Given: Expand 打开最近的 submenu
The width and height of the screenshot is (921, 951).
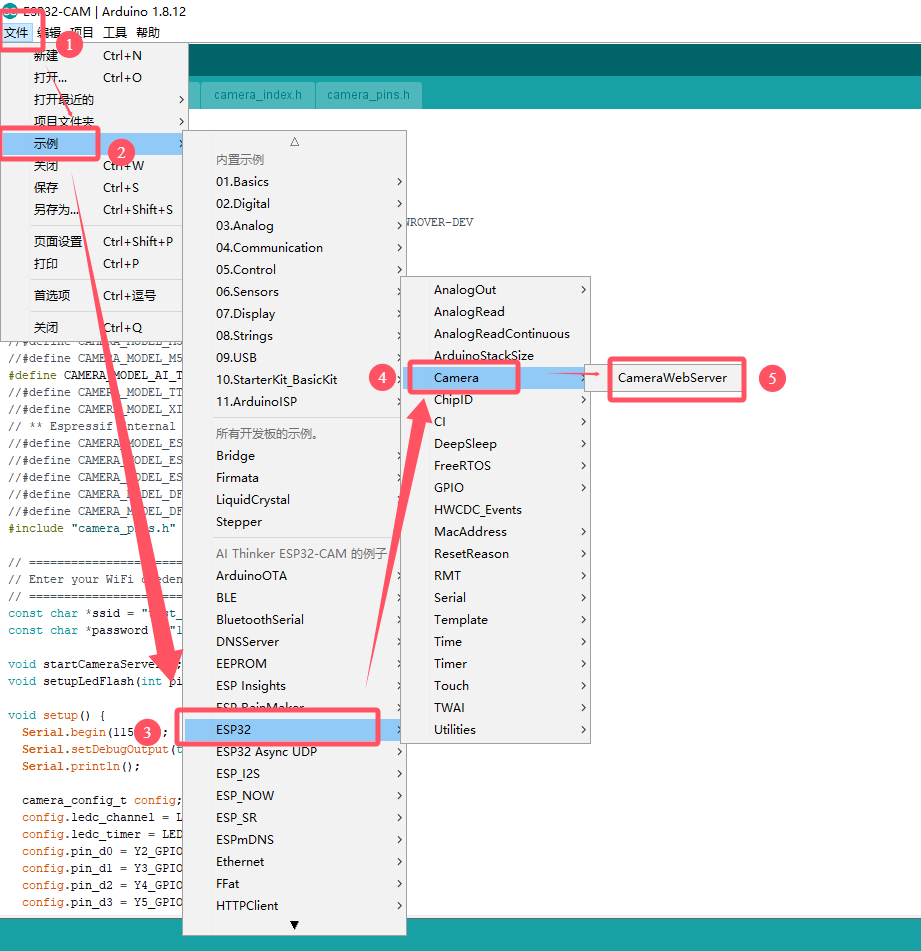Looking at the screenshot, I should 94,99.
